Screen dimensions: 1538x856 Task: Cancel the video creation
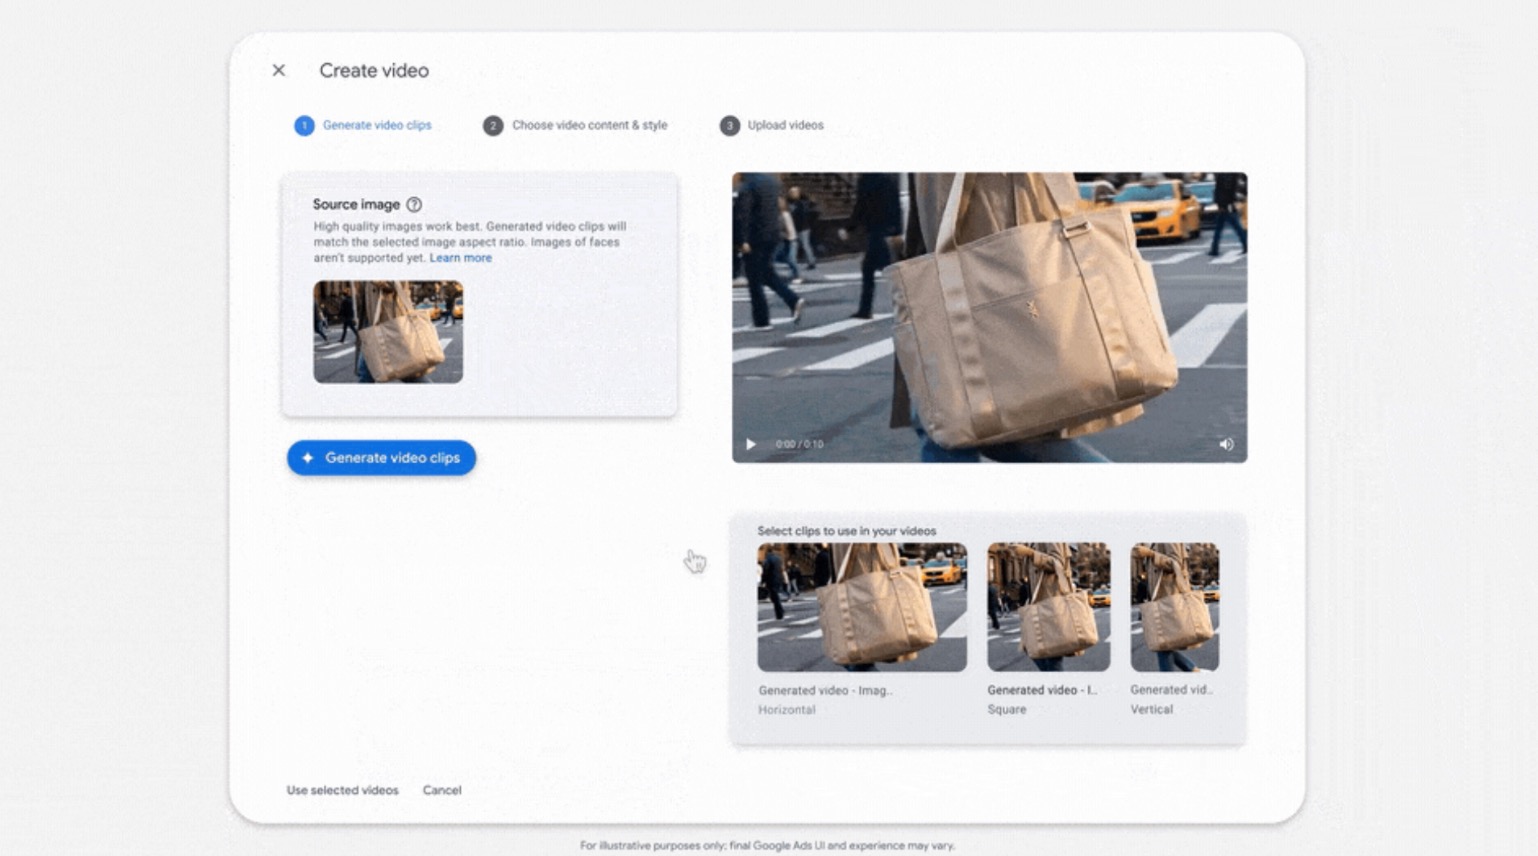pos(442,790)
